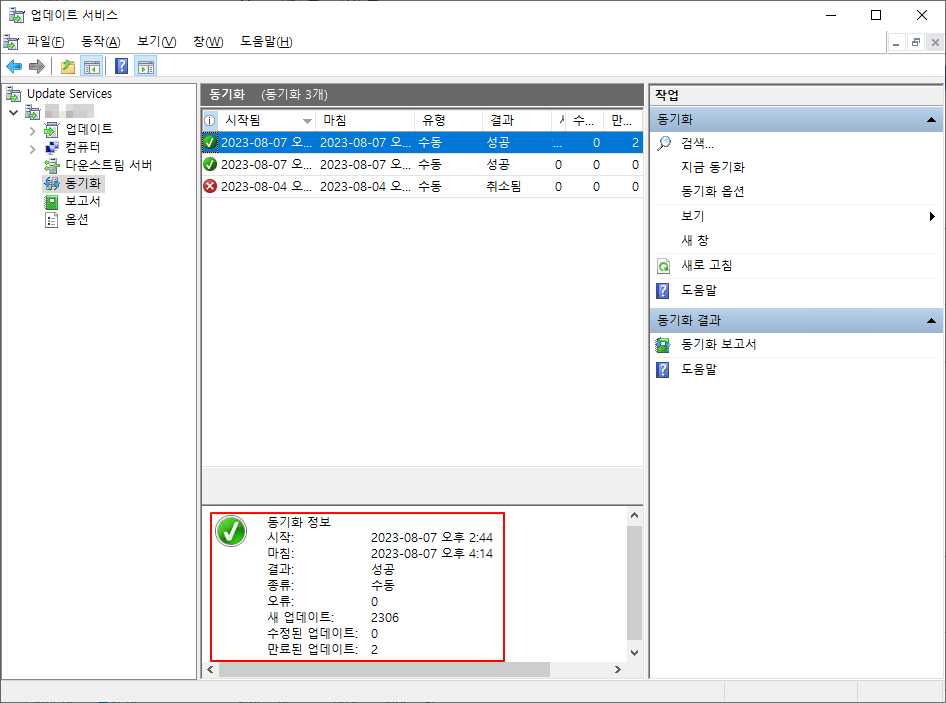Sort by the 시작됨 column header
The height and width of the screenshot is (703, 946).
[x=267, y=121]
